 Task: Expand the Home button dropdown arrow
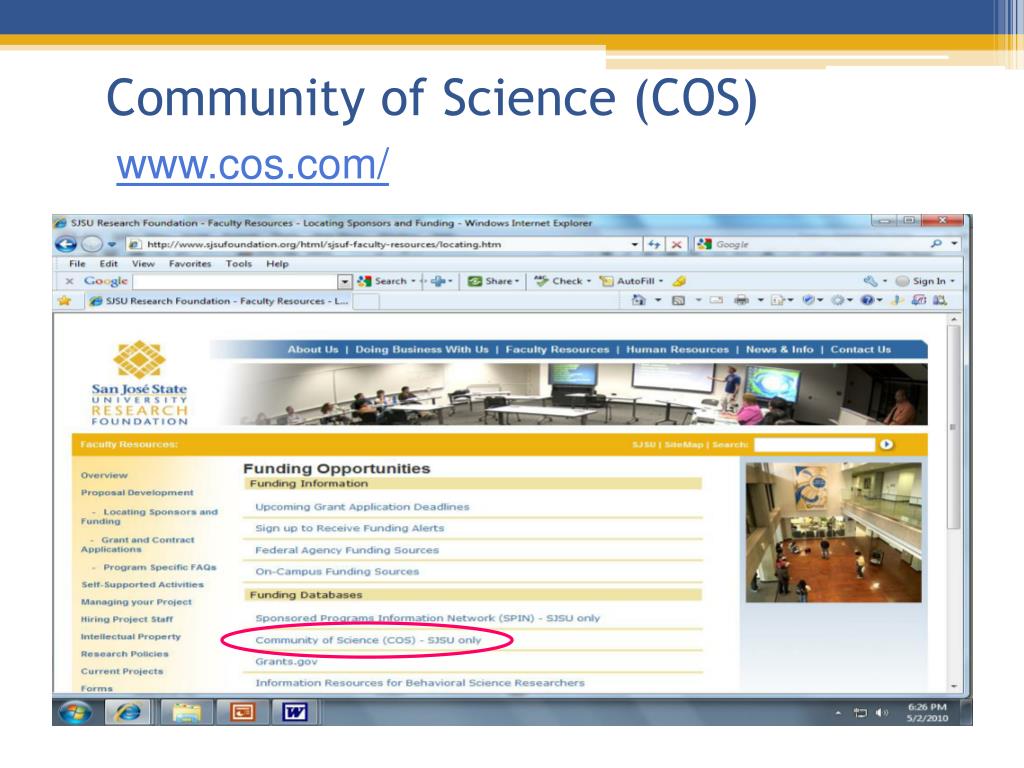(x=658, y=300)
